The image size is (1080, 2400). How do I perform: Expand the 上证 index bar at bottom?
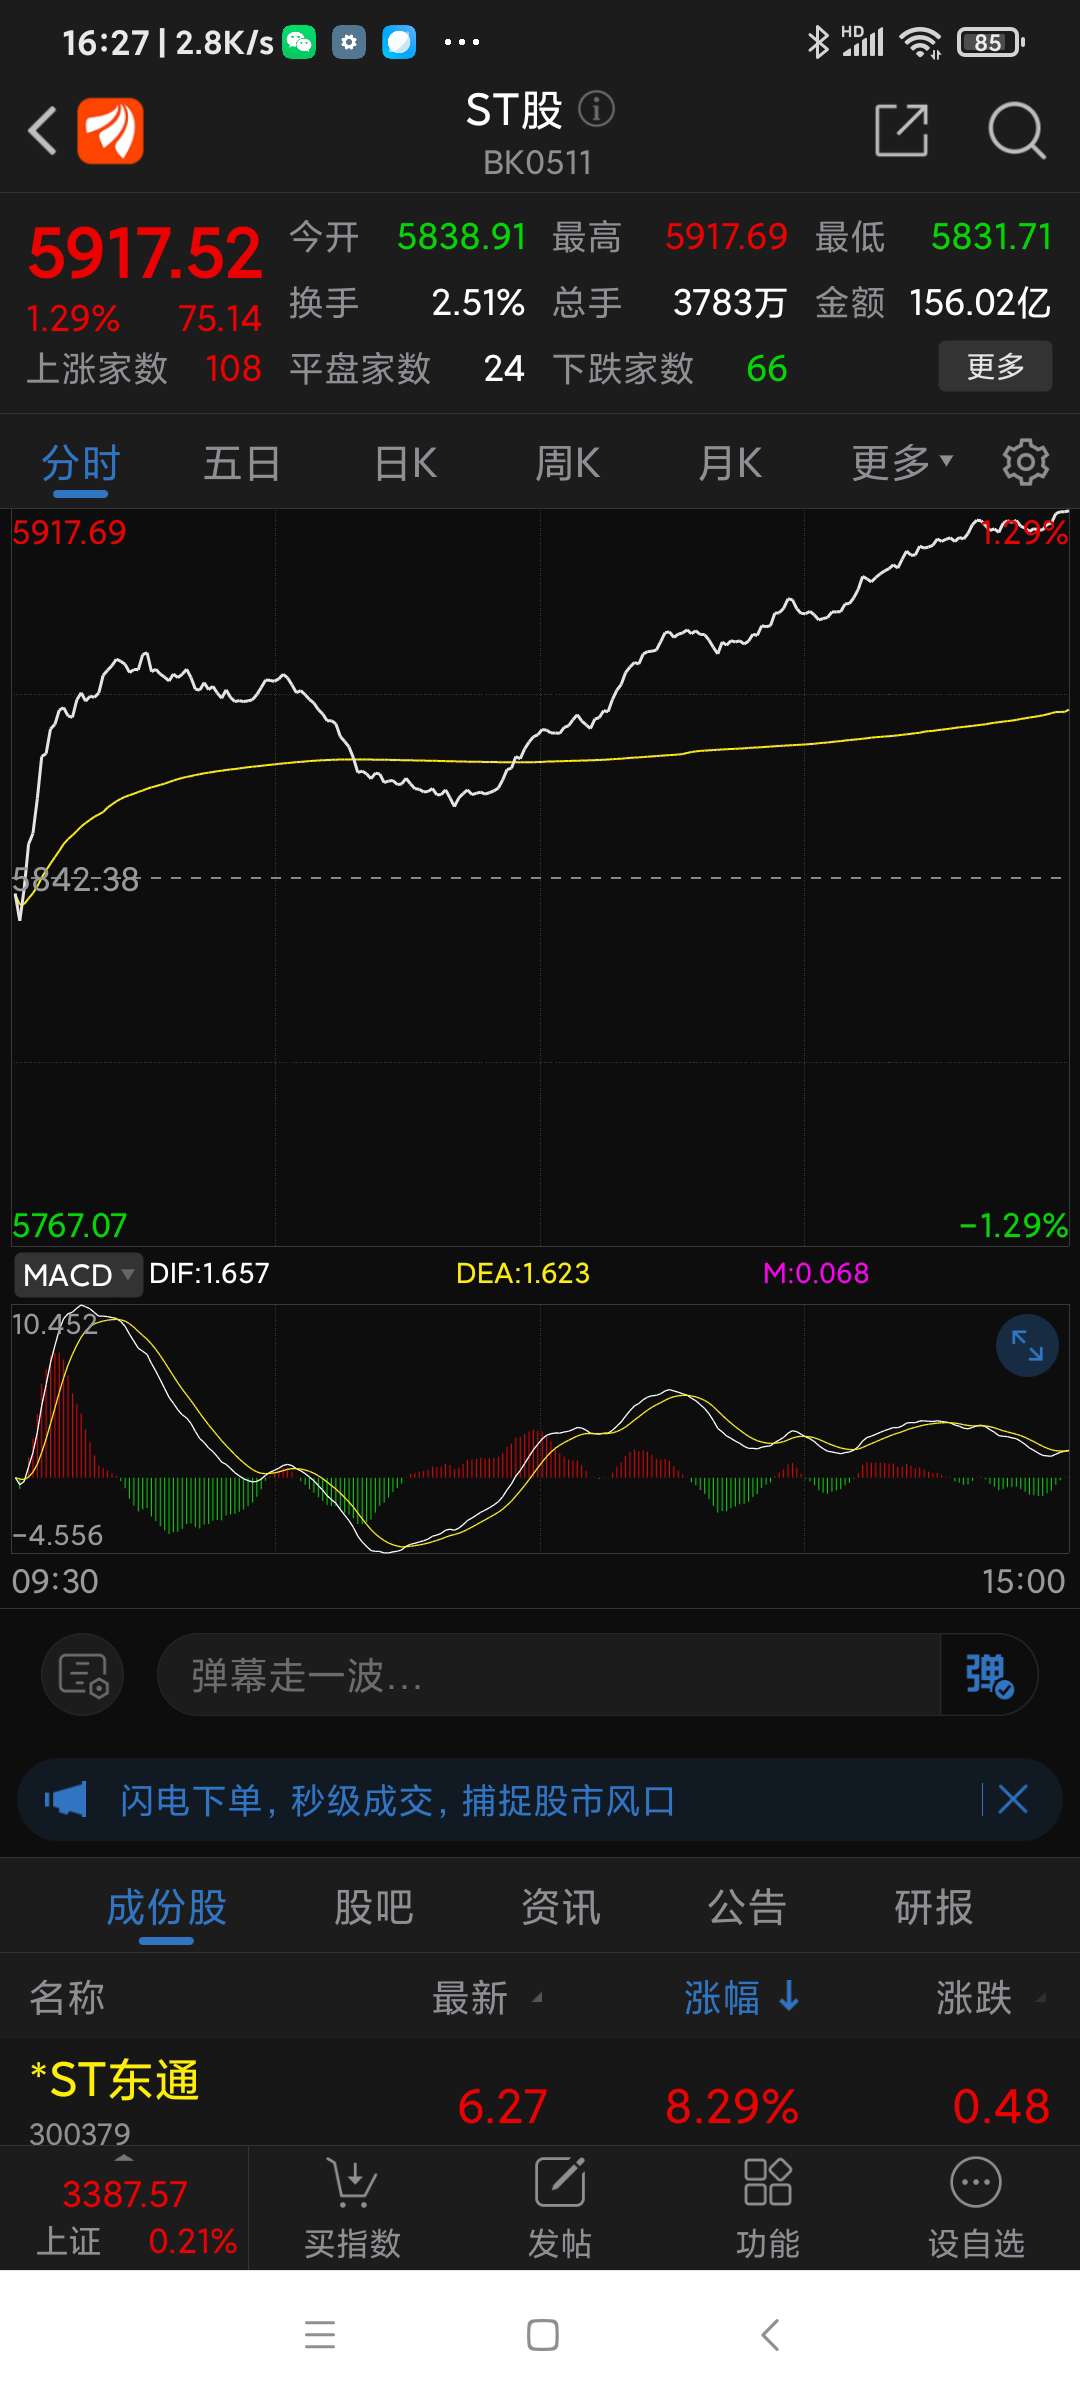(125, 2207)
